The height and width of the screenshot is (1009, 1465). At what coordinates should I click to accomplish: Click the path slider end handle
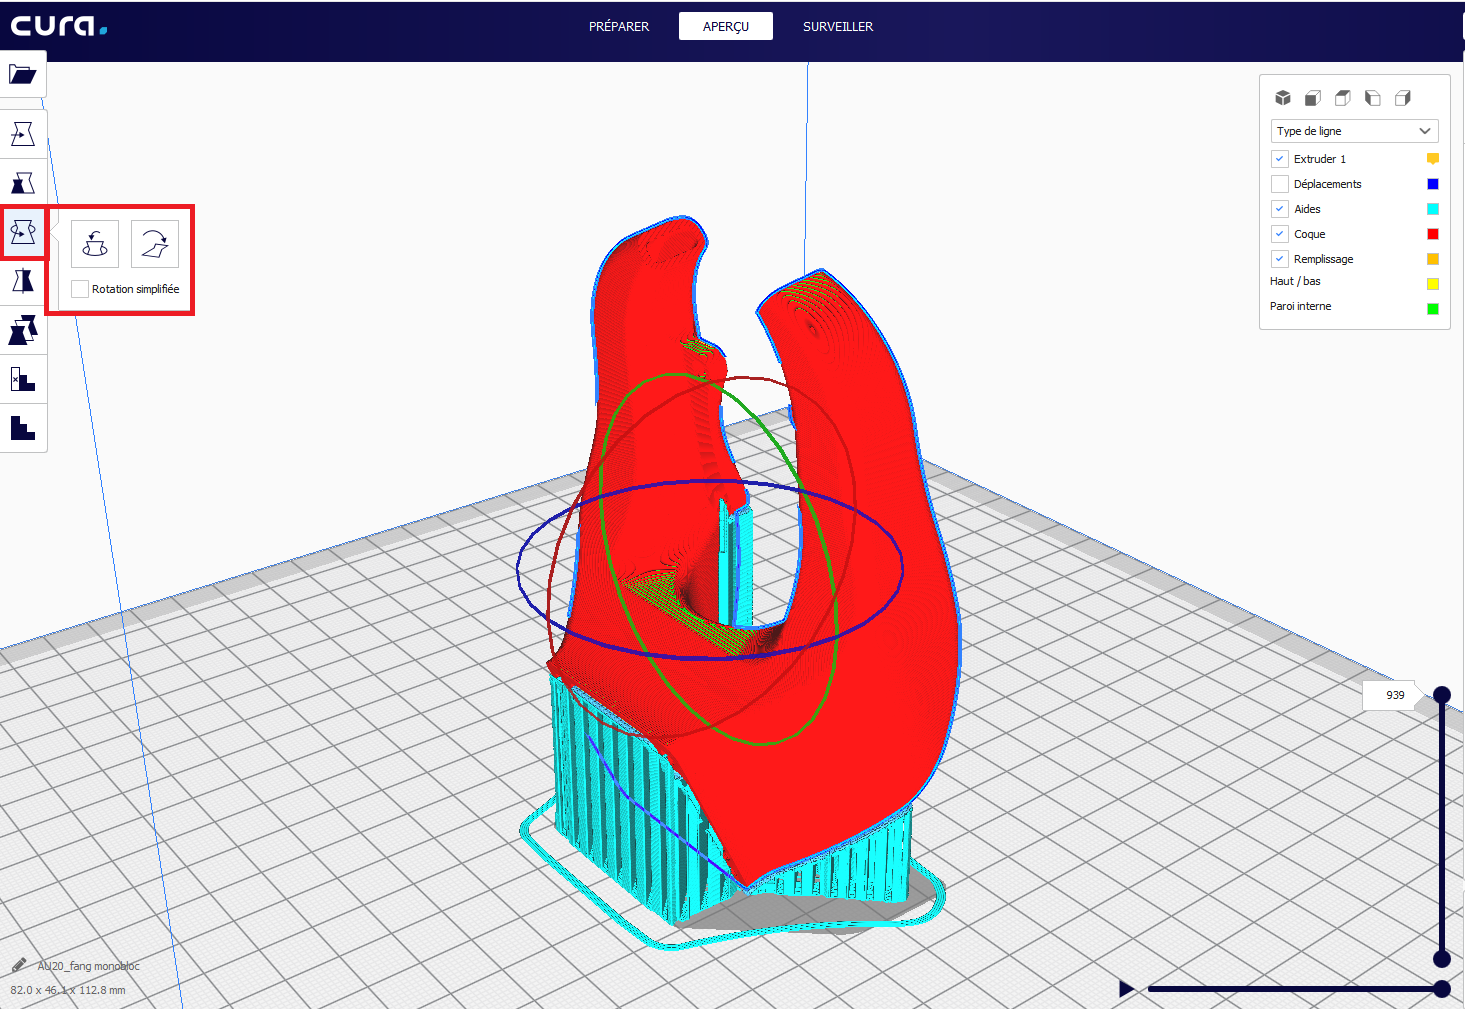click(1442, 989)
